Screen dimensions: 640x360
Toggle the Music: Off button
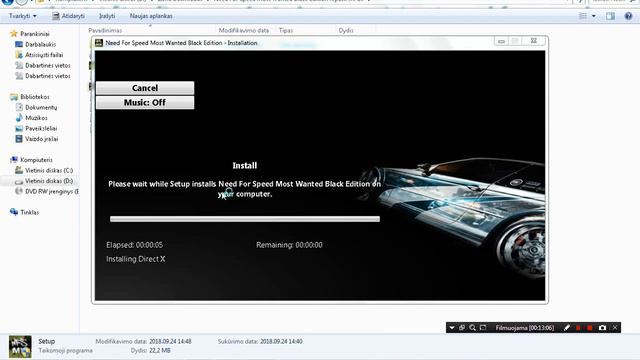tap(145, 102)
